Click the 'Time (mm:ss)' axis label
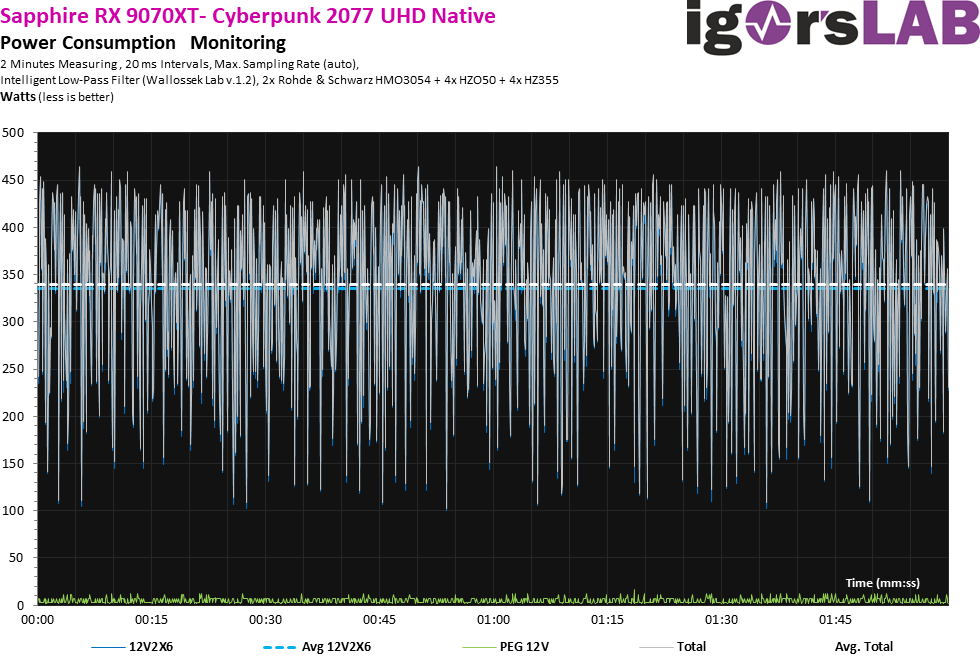The image size is (980, 660). click(x=882, y=582)
